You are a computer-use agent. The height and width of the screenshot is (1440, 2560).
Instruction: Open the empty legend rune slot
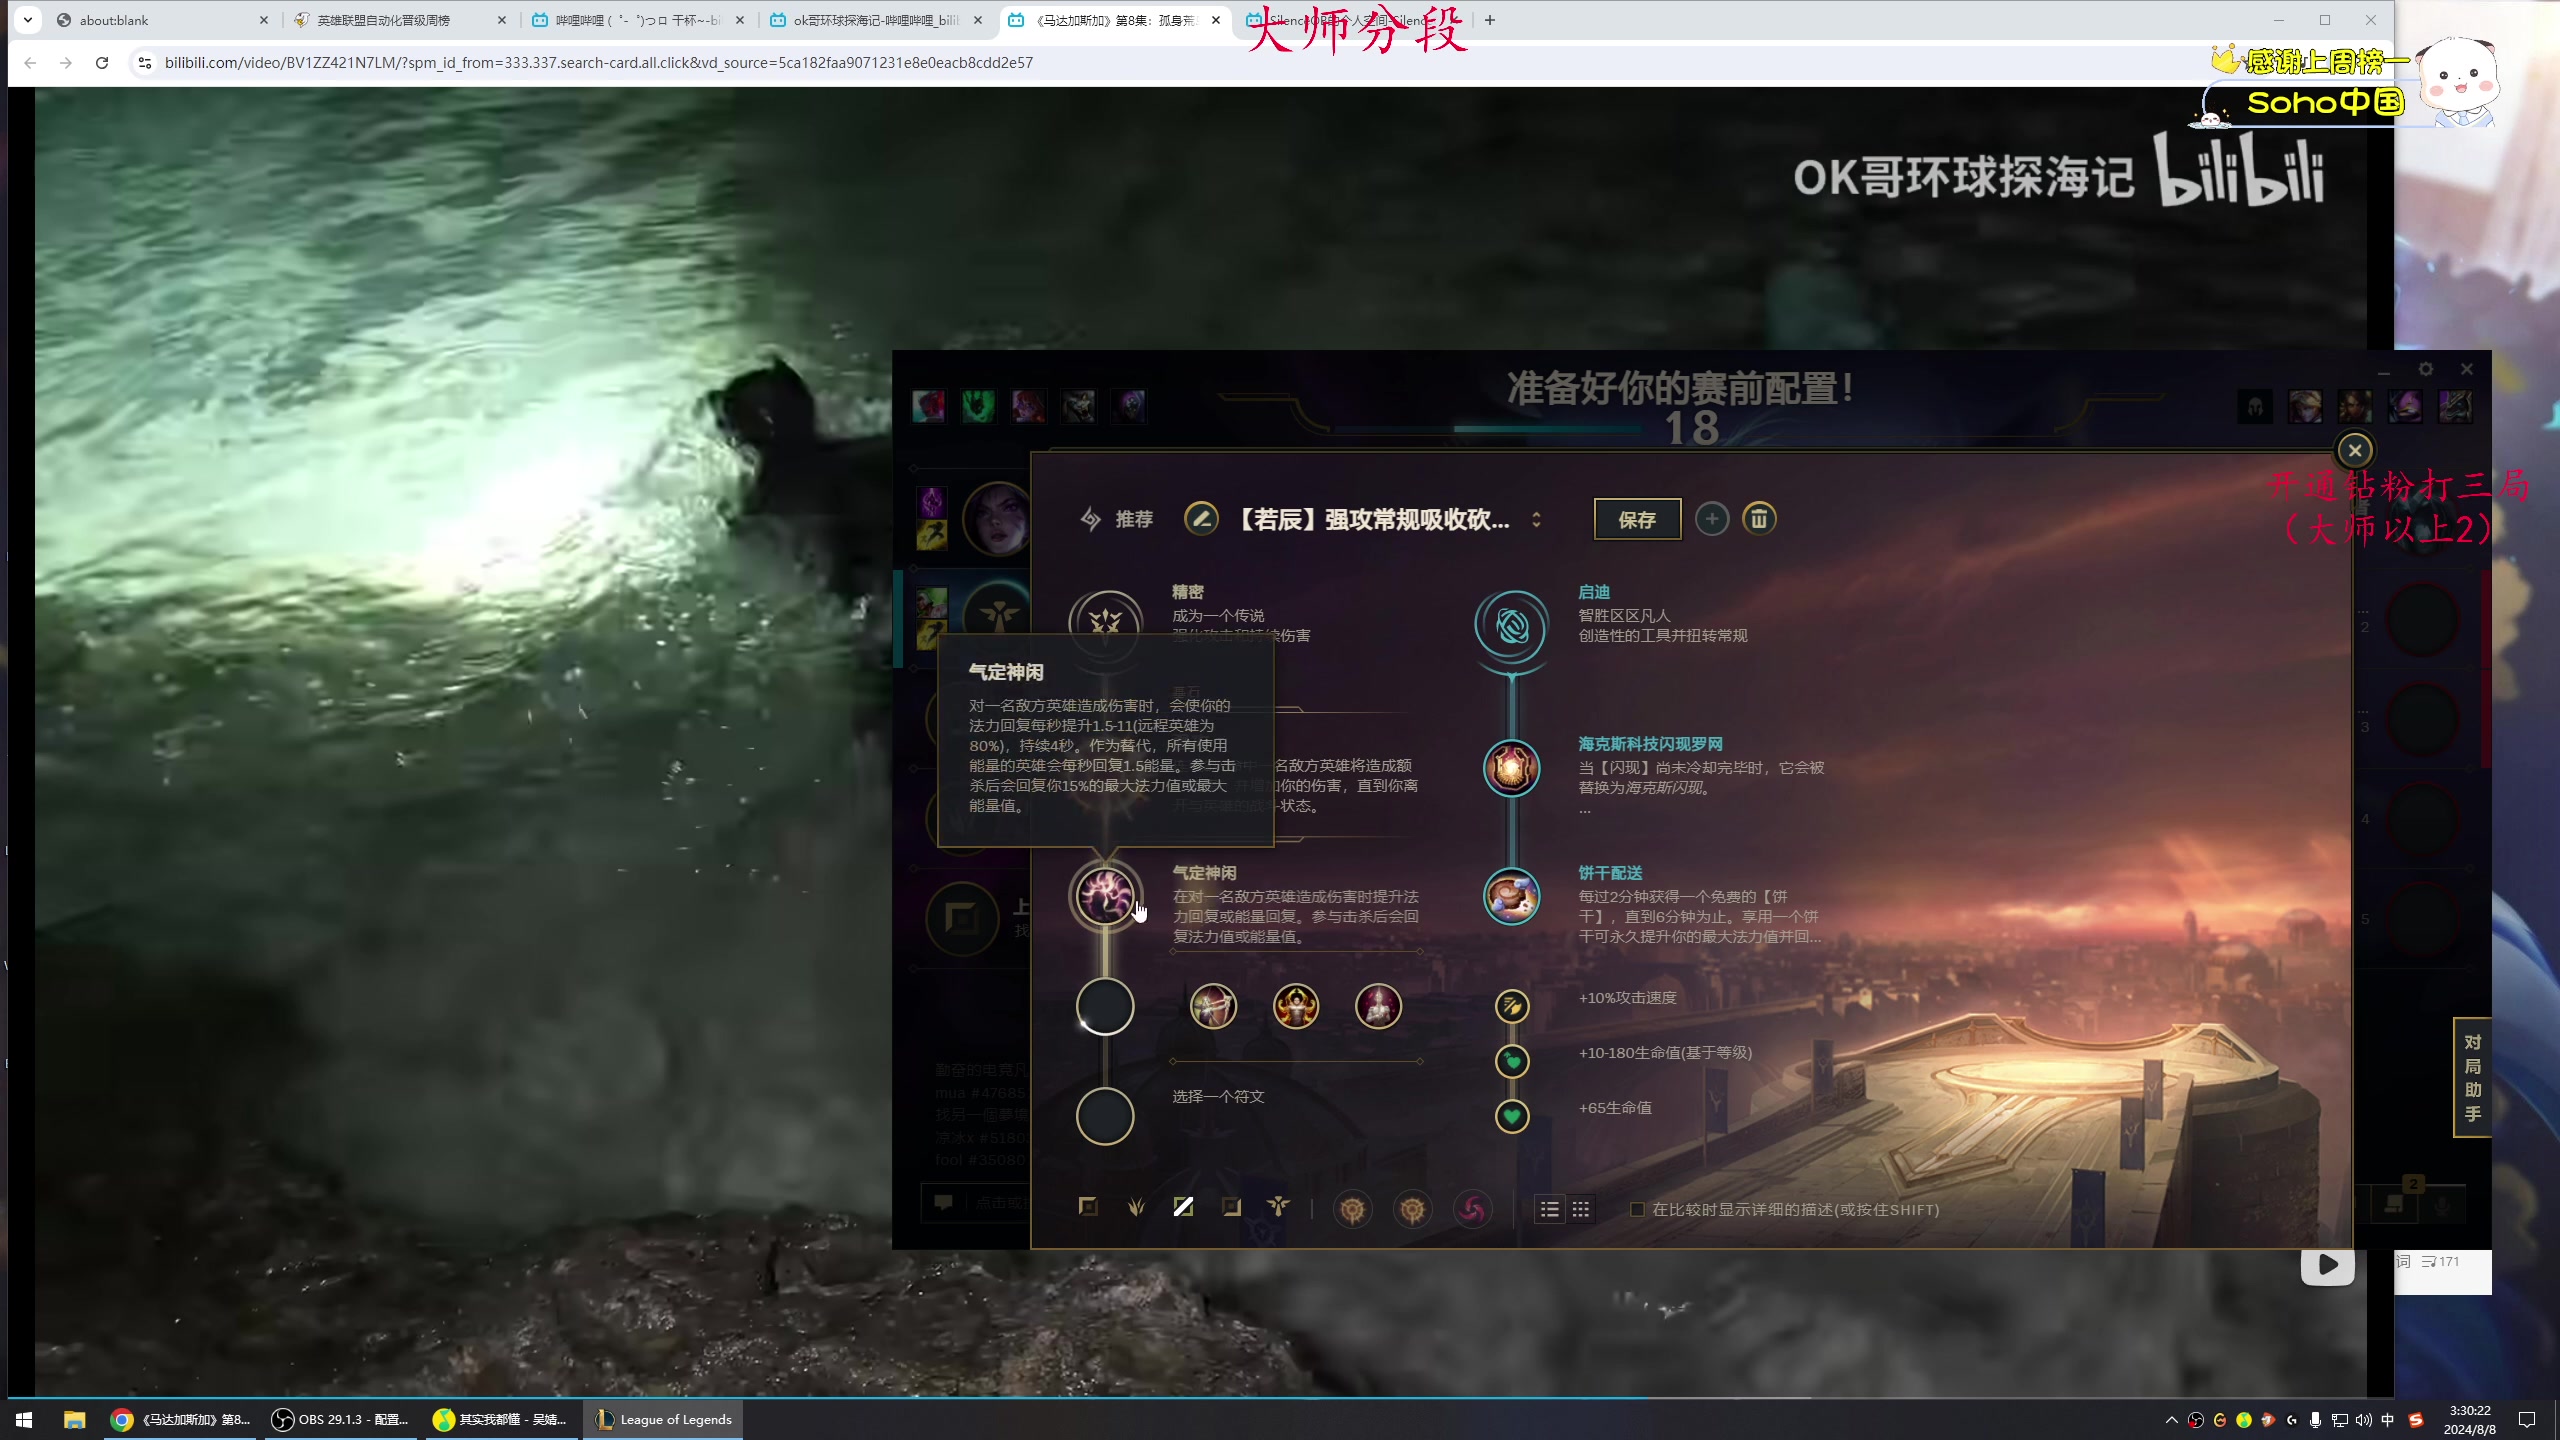click(1105, 1006)
